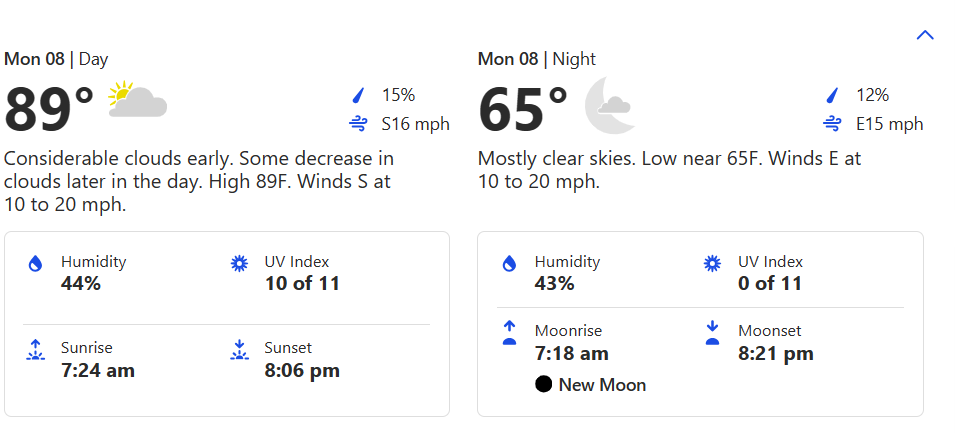Screen dimensions: 955x433
Task: Click the nighttime wind speed icon
Action: point(831,125)
